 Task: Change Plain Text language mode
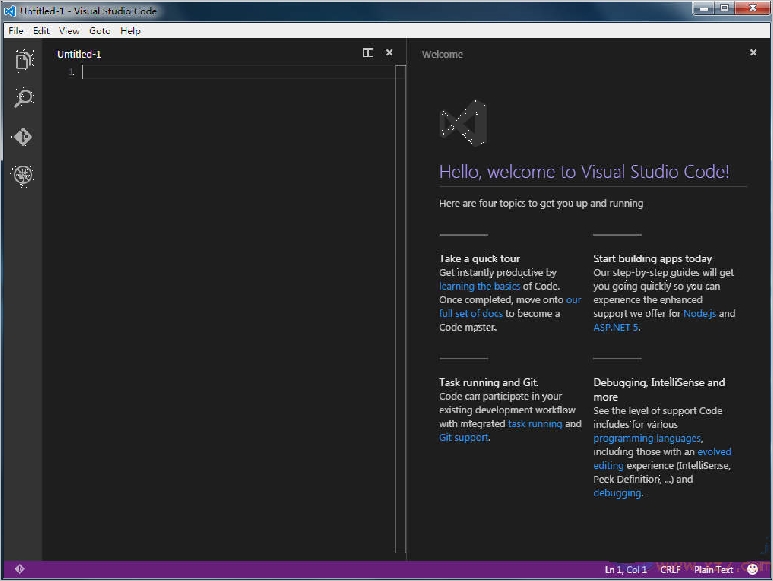click(713, 570)
